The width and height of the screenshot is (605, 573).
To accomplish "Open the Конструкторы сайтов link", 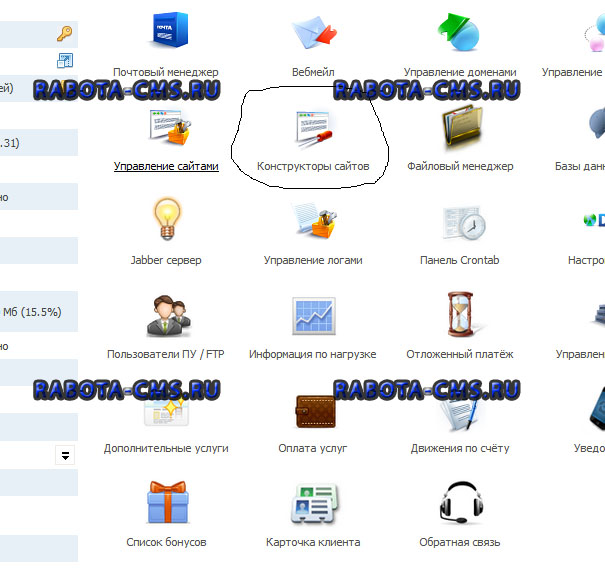I will pos(313,166).
